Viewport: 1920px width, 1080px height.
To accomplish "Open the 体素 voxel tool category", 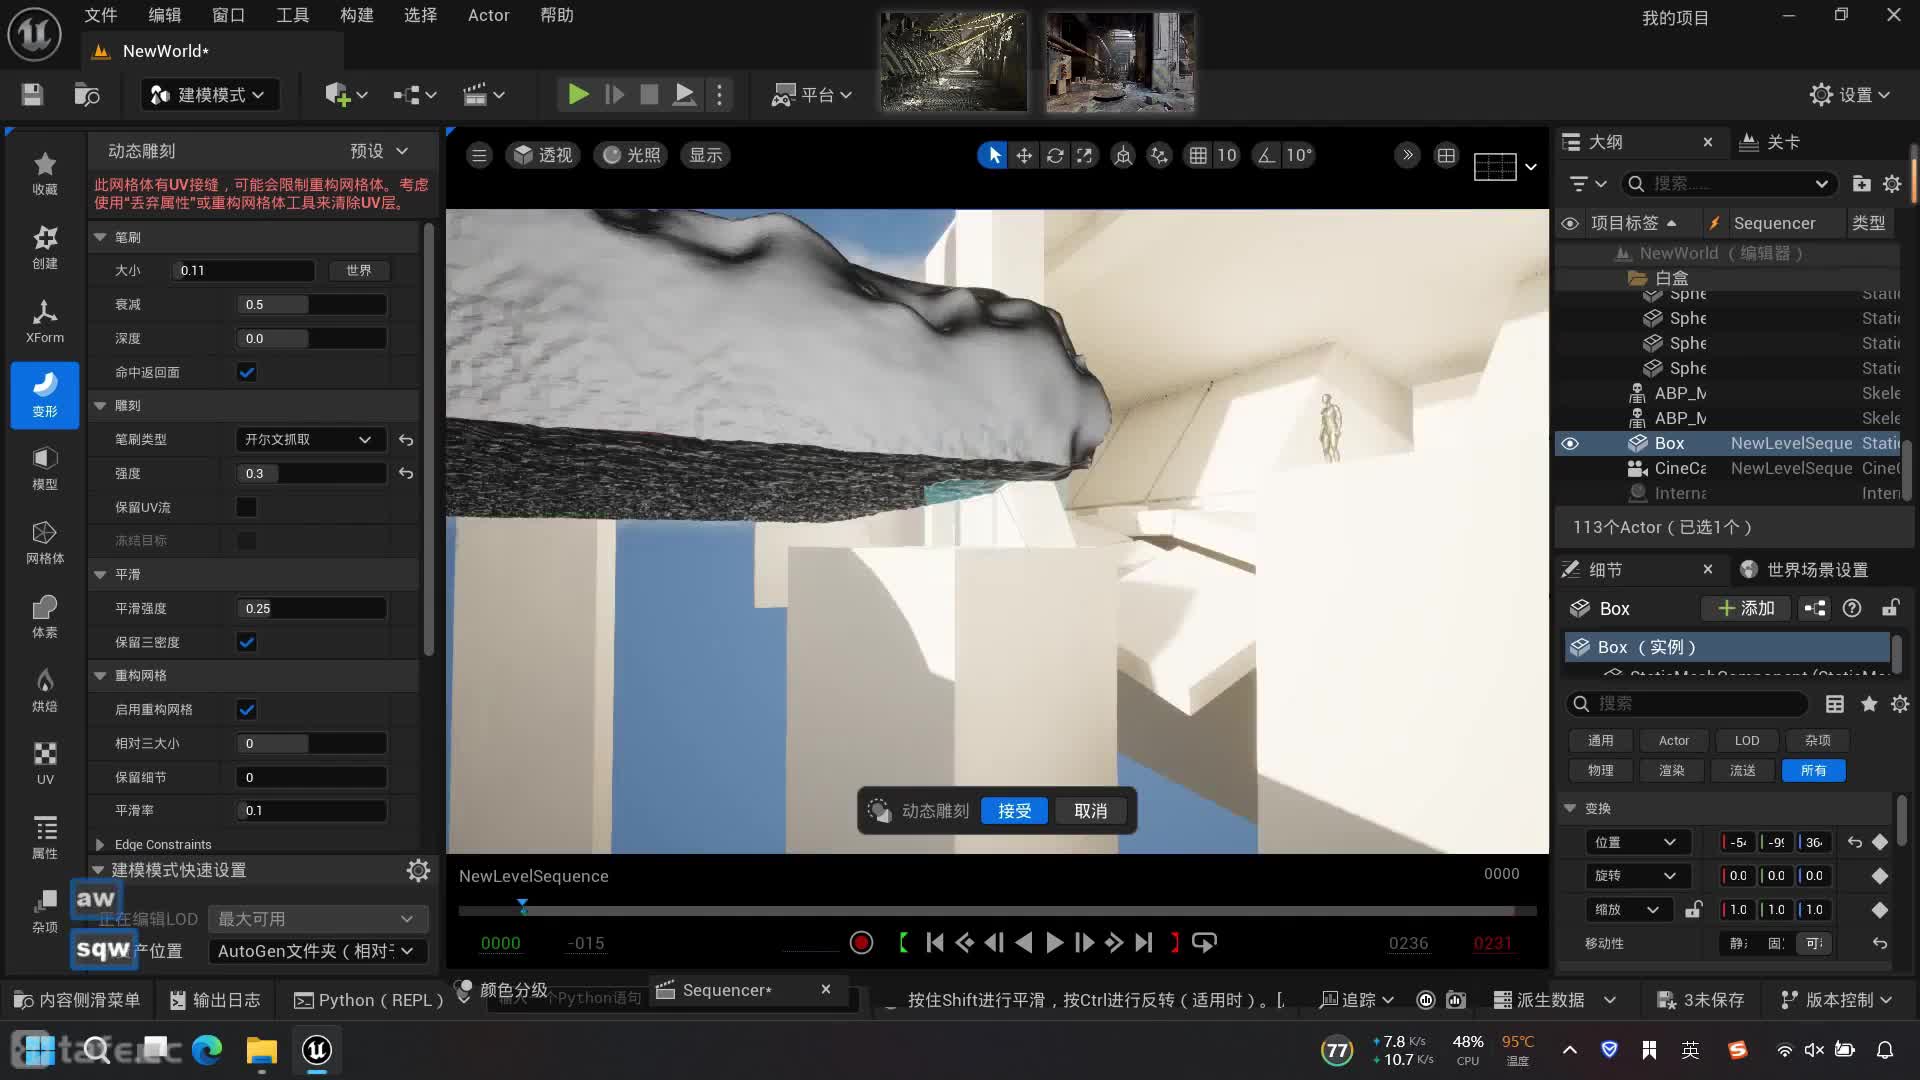I will (45, 616).
